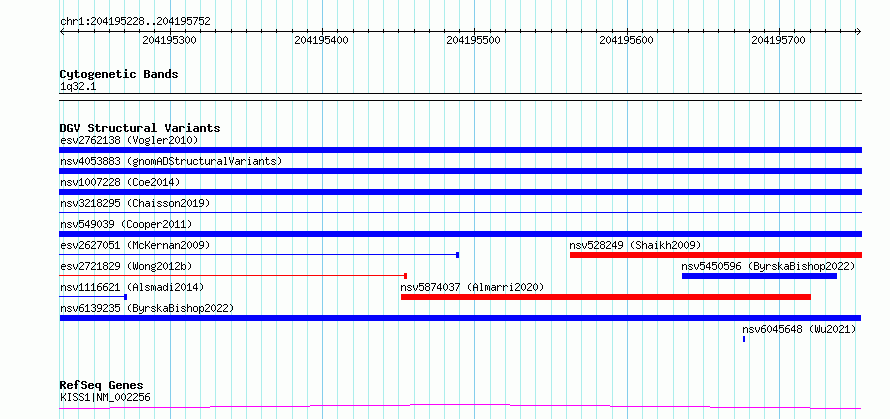Click the RefSeq Genes track title
890x419 pixels.
pos(101,386)
